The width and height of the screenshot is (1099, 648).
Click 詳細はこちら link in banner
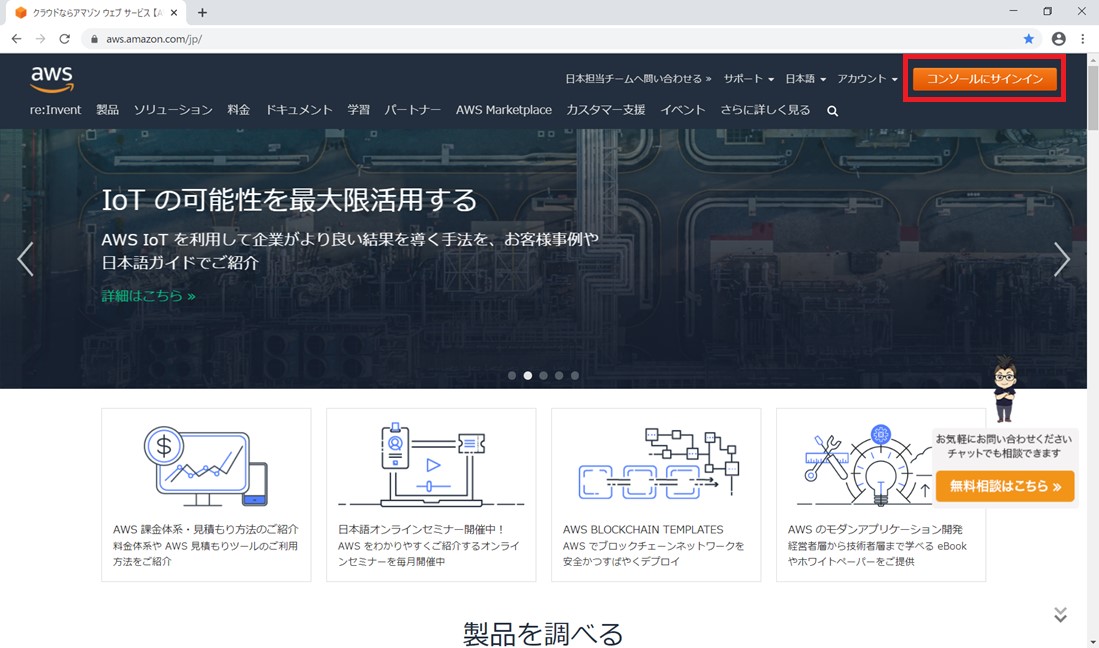click(x=148, y=296)
